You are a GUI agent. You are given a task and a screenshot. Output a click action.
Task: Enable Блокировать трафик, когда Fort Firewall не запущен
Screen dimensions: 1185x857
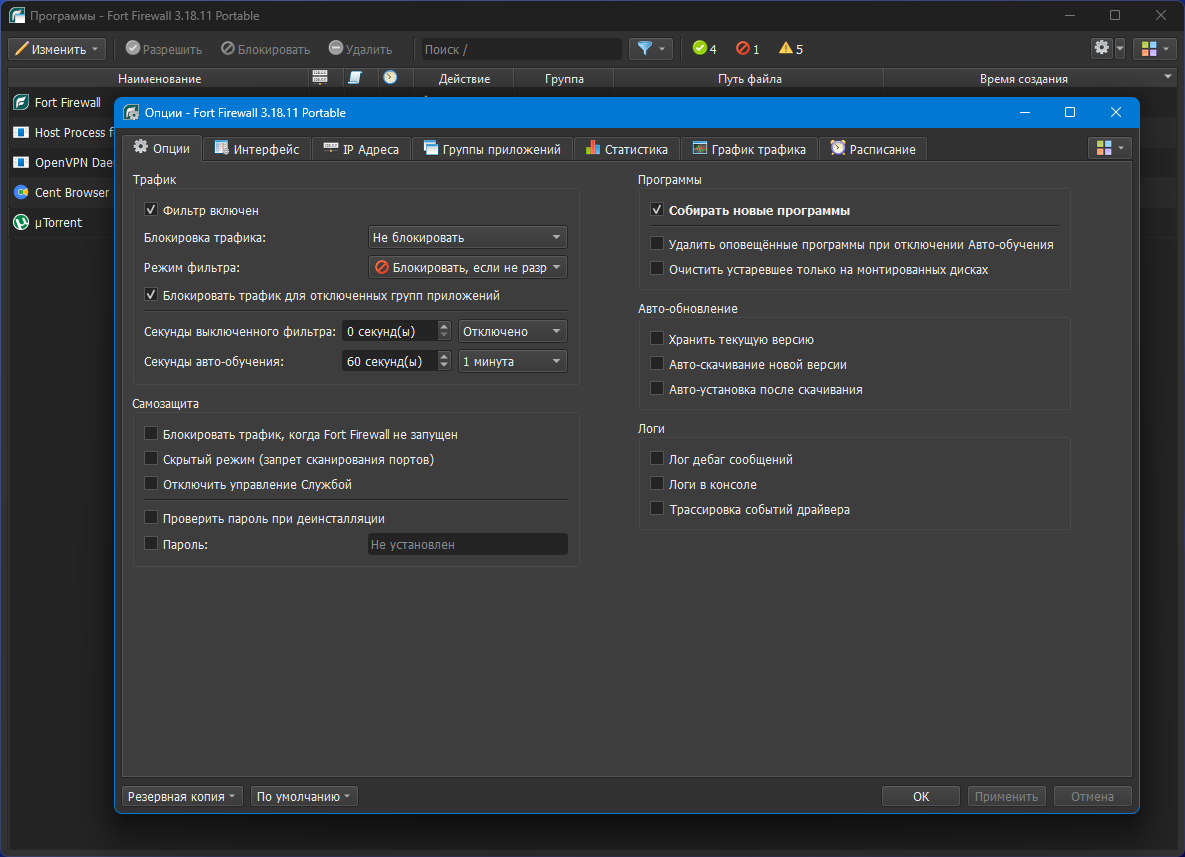pos(151,434)
